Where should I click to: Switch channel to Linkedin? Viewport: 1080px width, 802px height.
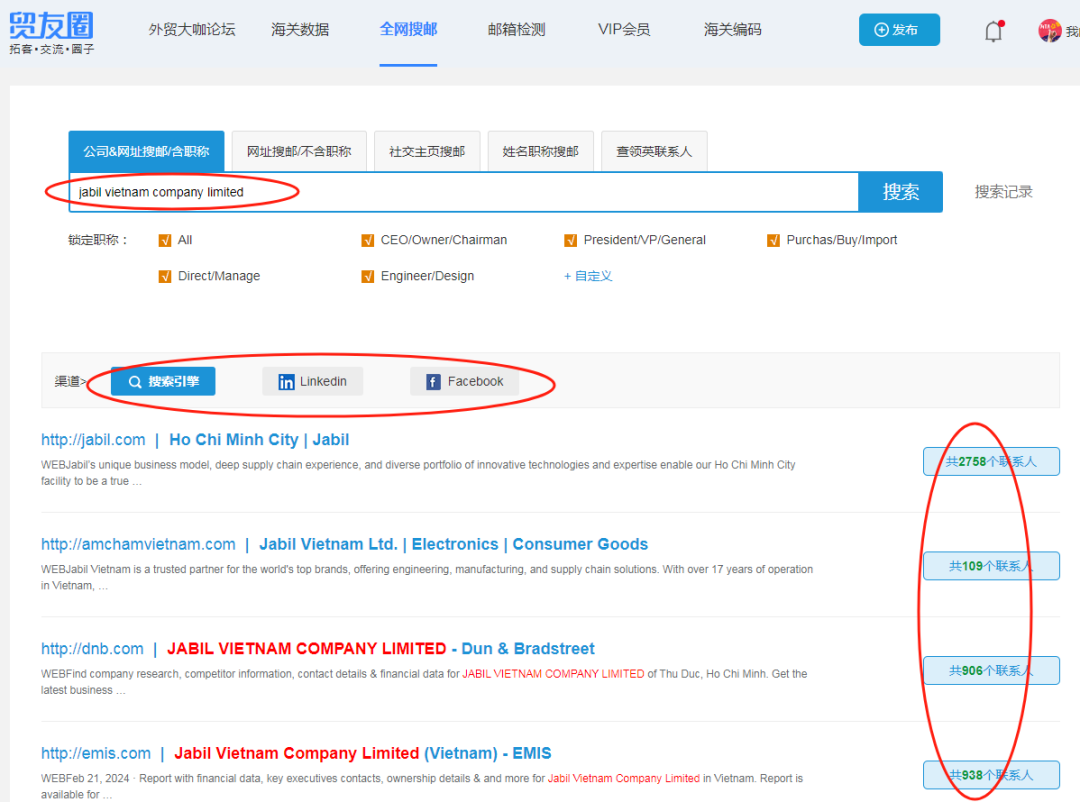[x=312, y=381]
